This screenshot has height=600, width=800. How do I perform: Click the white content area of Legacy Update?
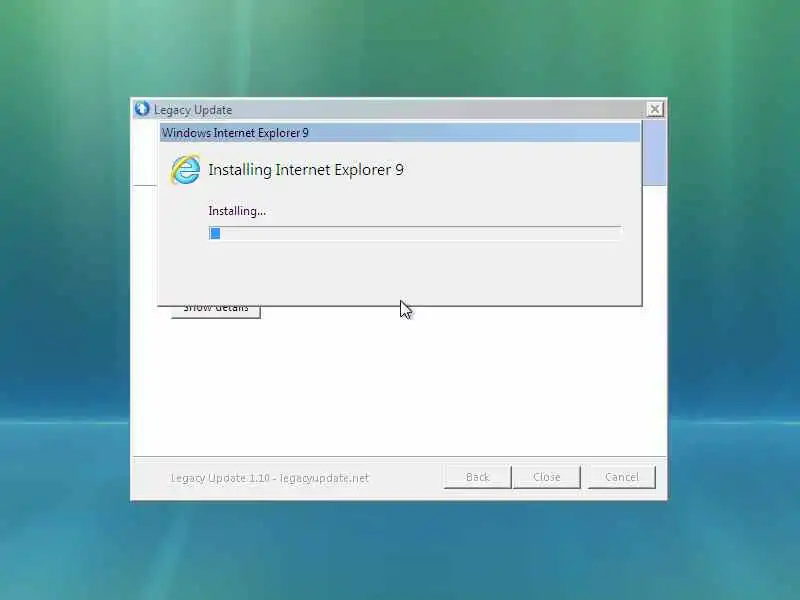pyautogui.click(x=399, y=388)
